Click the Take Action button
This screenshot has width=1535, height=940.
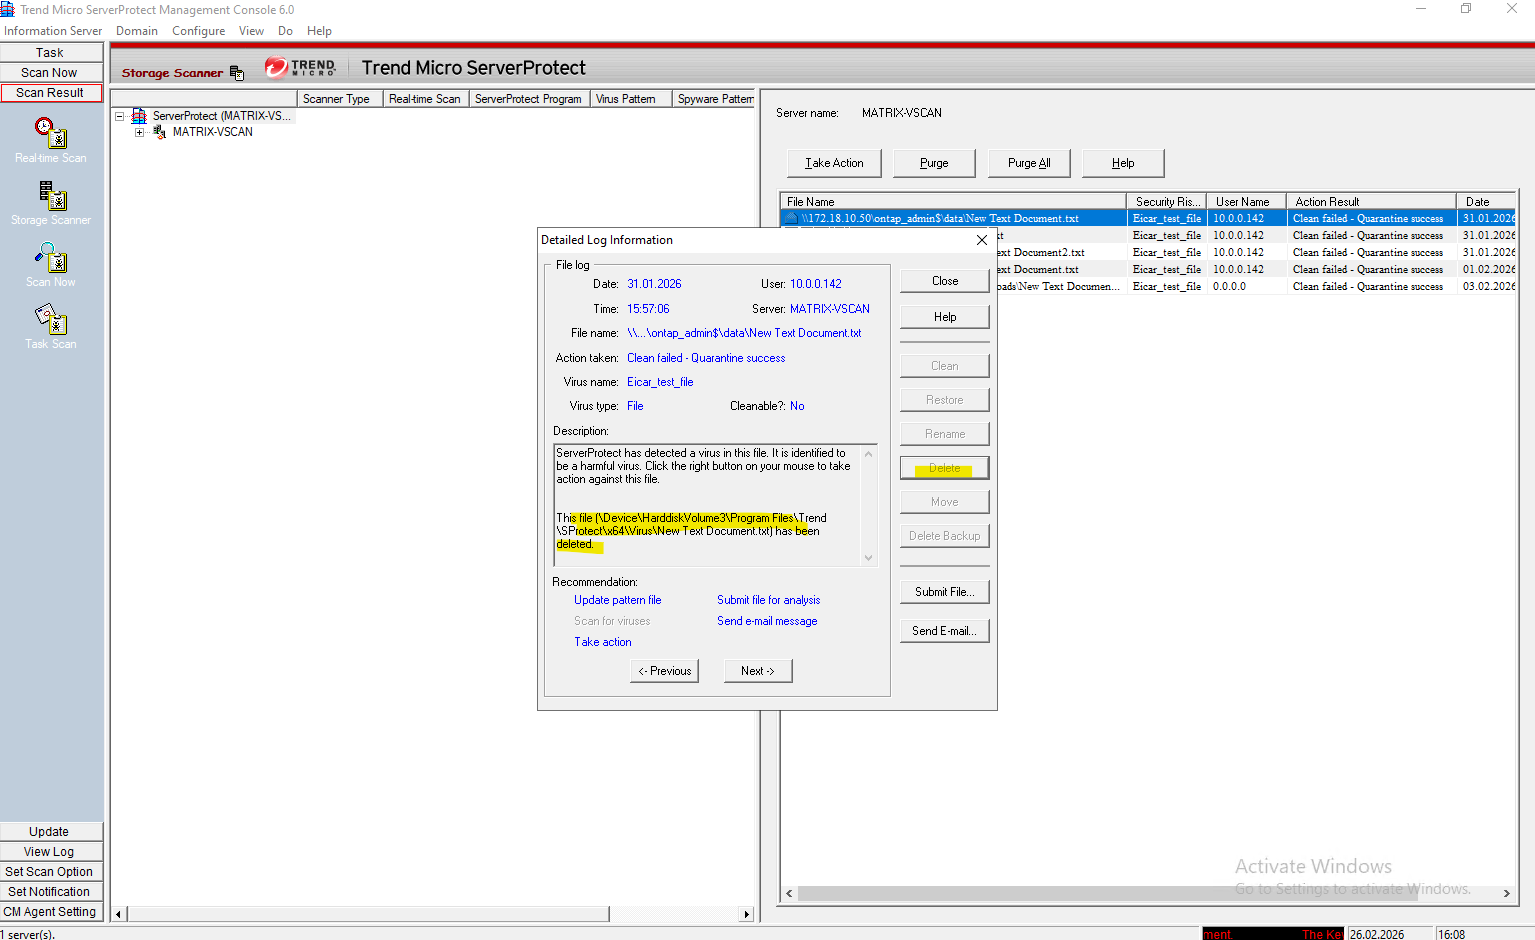834,163
